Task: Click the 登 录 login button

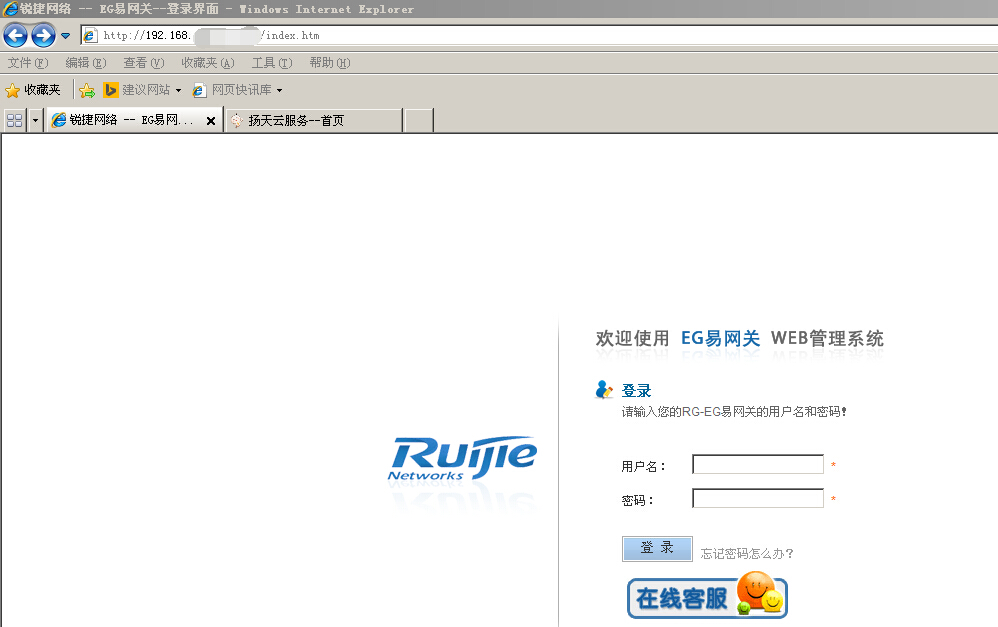Action: [x=657, y=548]
